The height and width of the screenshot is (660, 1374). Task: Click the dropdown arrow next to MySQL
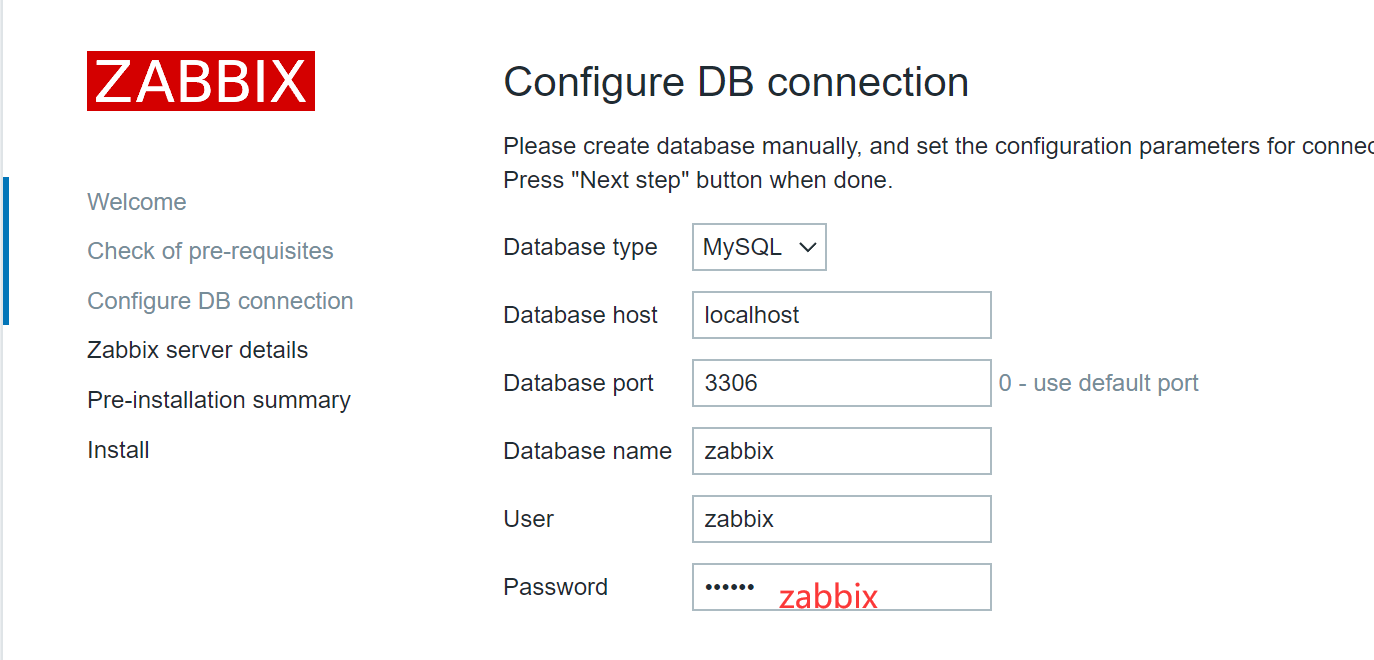[806, 246]
